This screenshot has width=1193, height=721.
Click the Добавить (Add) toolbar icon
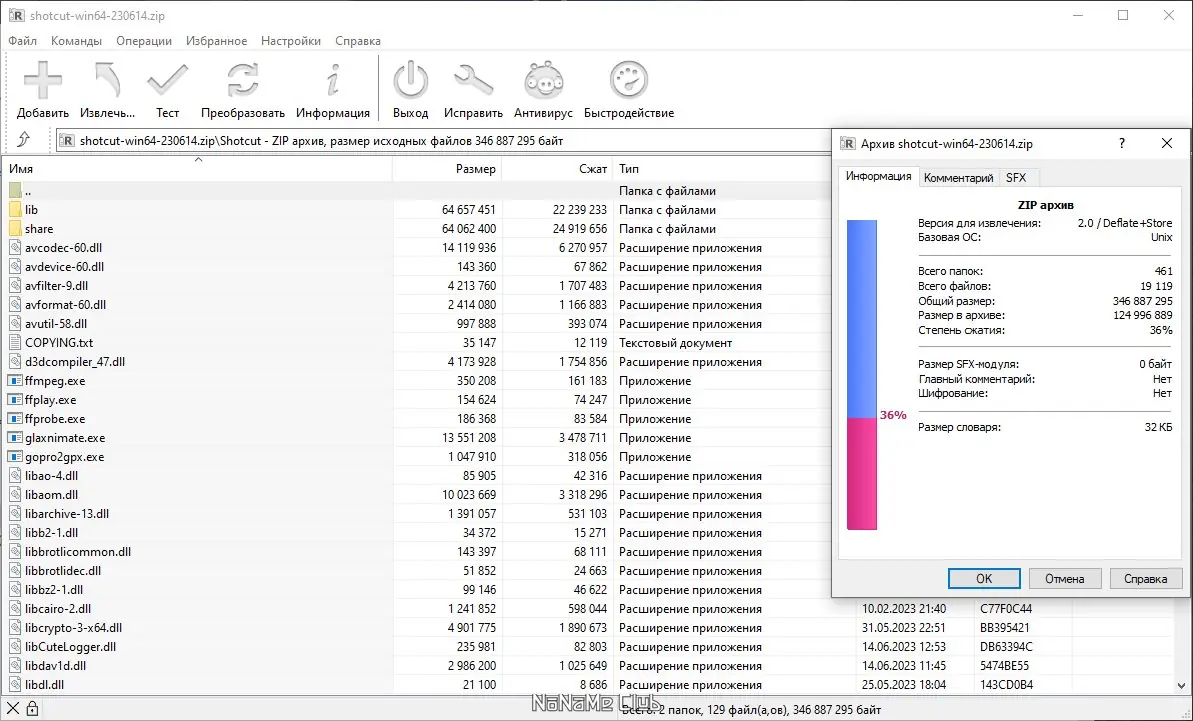tap(43, 81)
